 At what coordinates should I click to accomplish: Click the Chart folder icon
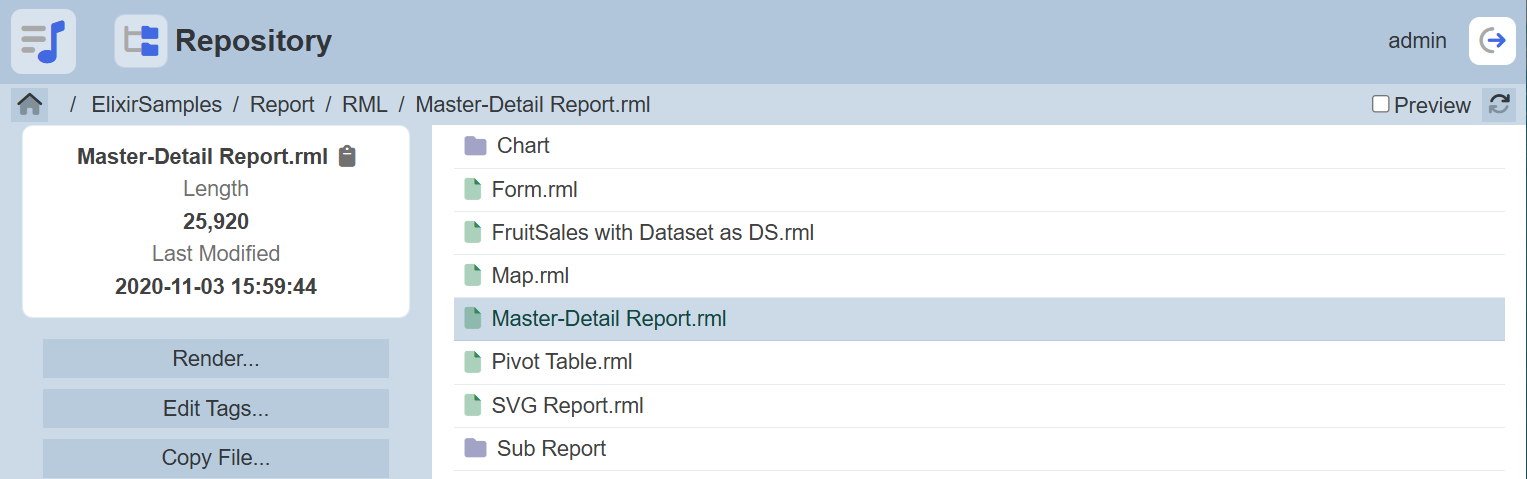[475, 146]
